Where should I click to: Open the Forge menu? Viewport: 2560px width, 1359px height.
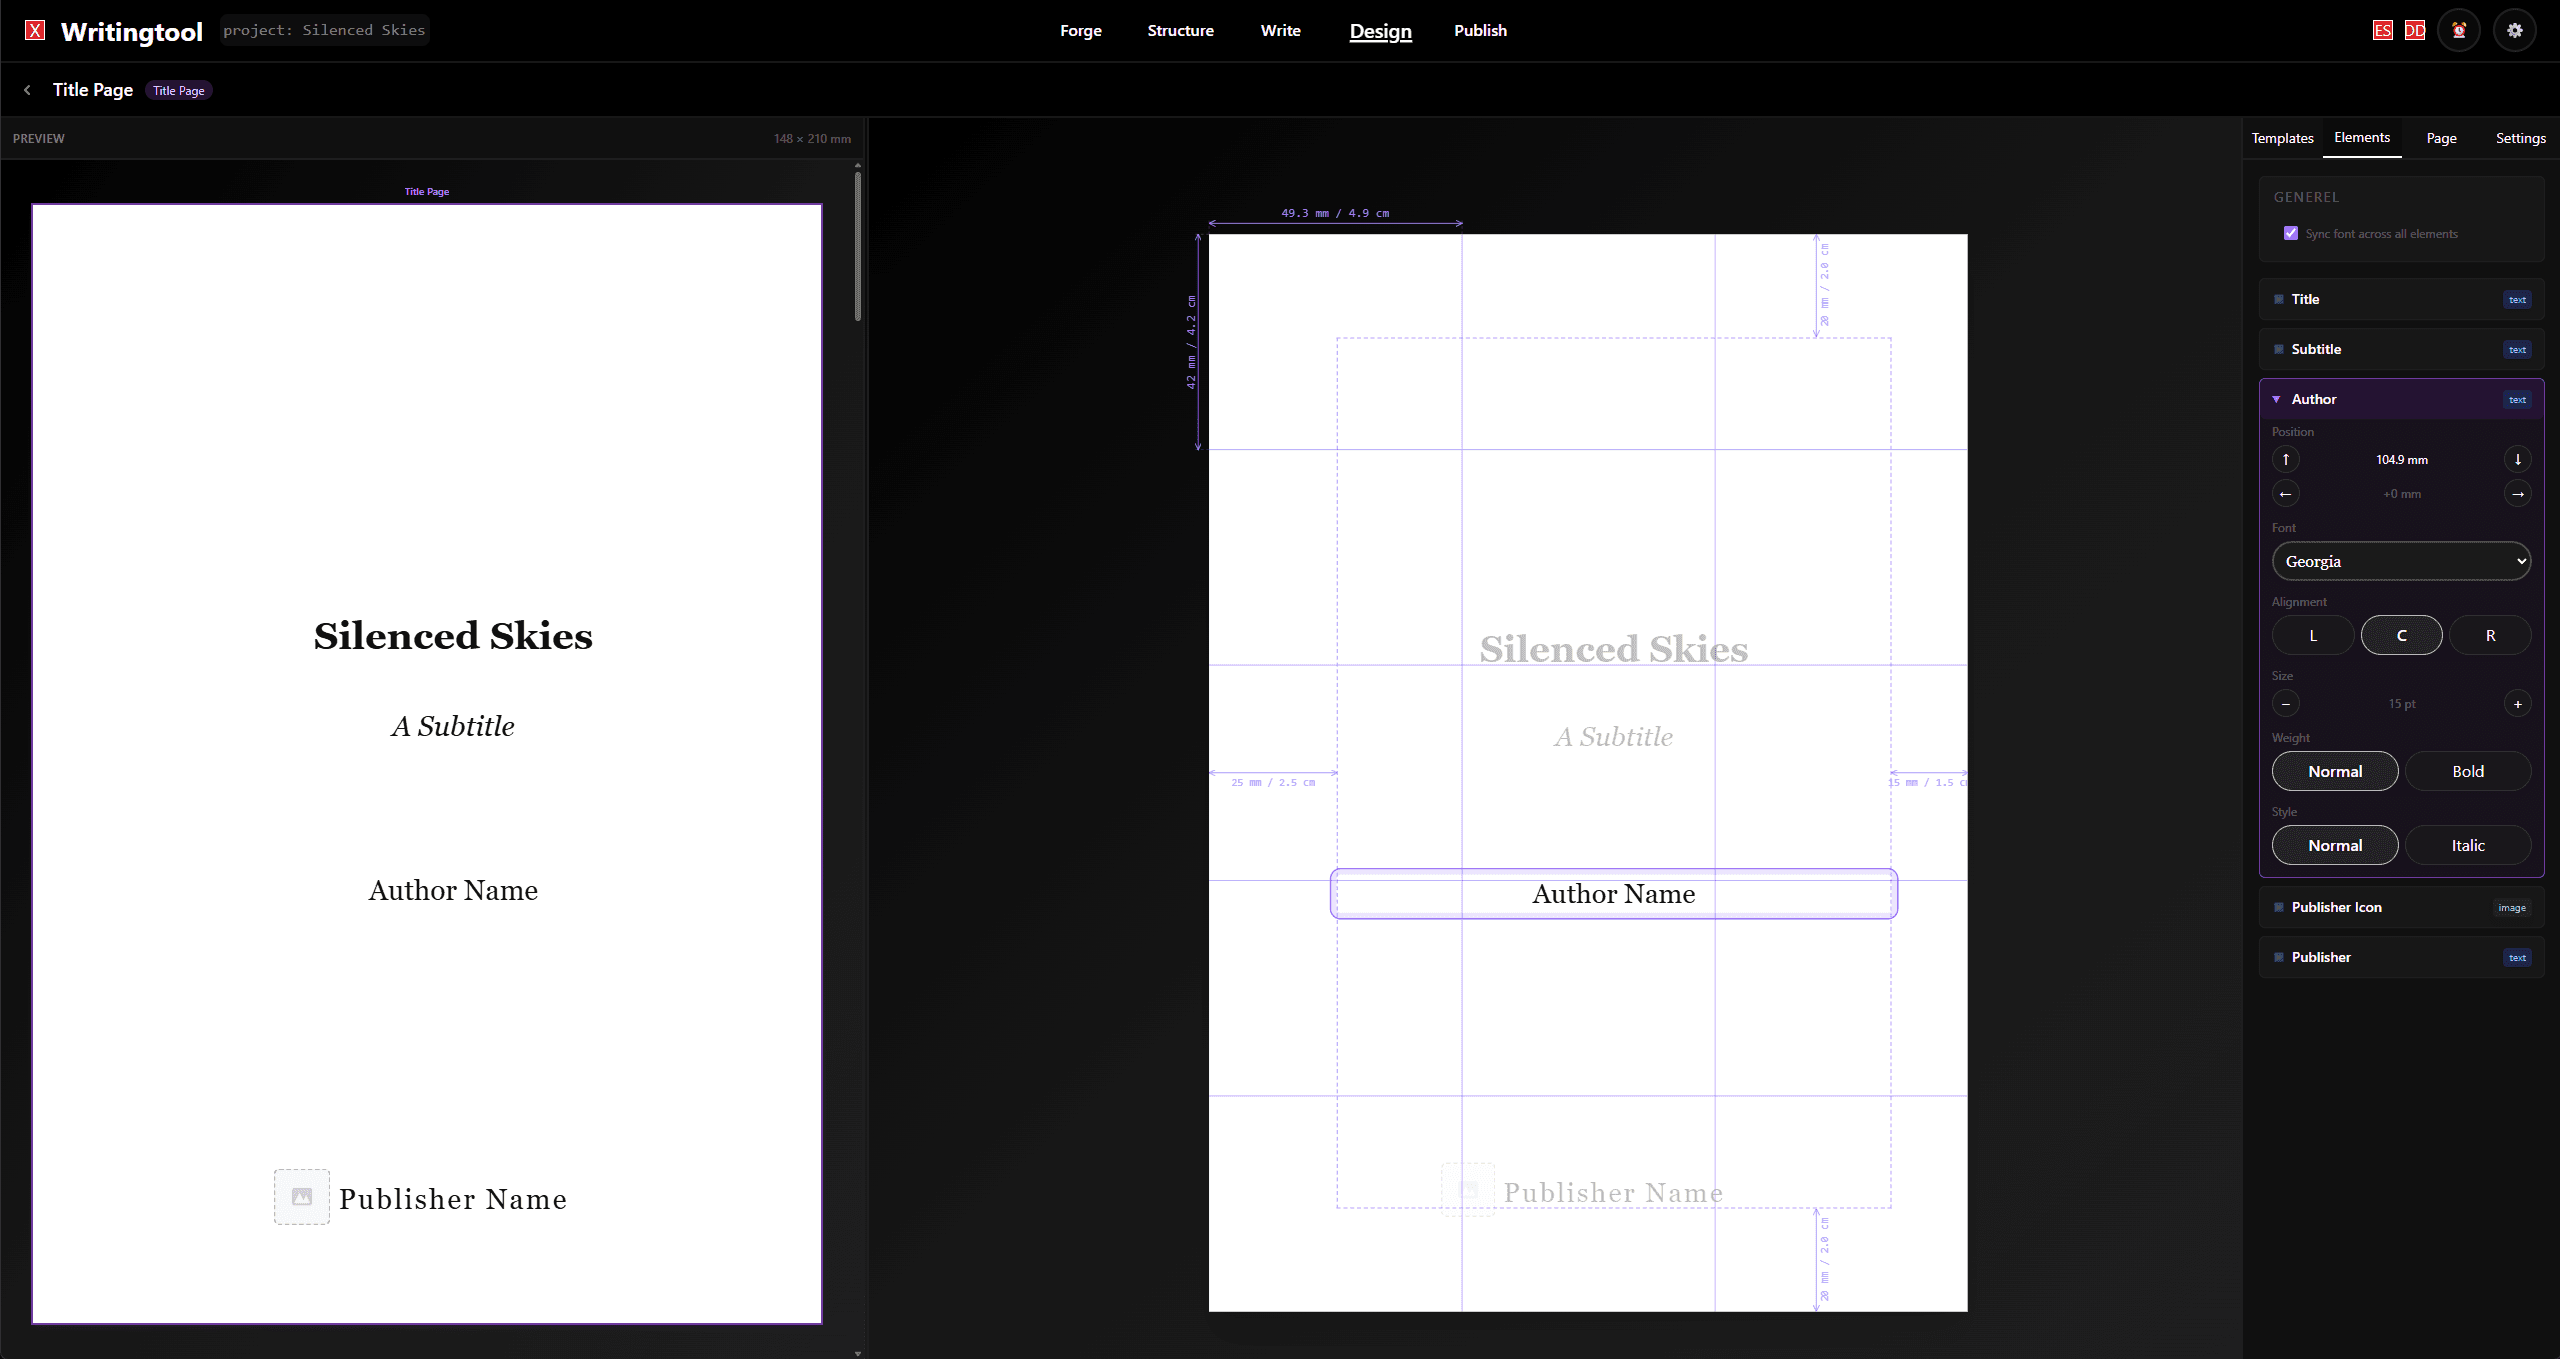coord(1081,30)
